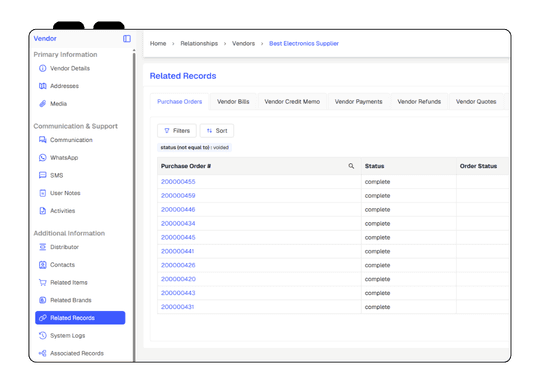This screenshot has width=540, height=384.
Task: Click complete status for order 200000455
Action: click(377, 181)
